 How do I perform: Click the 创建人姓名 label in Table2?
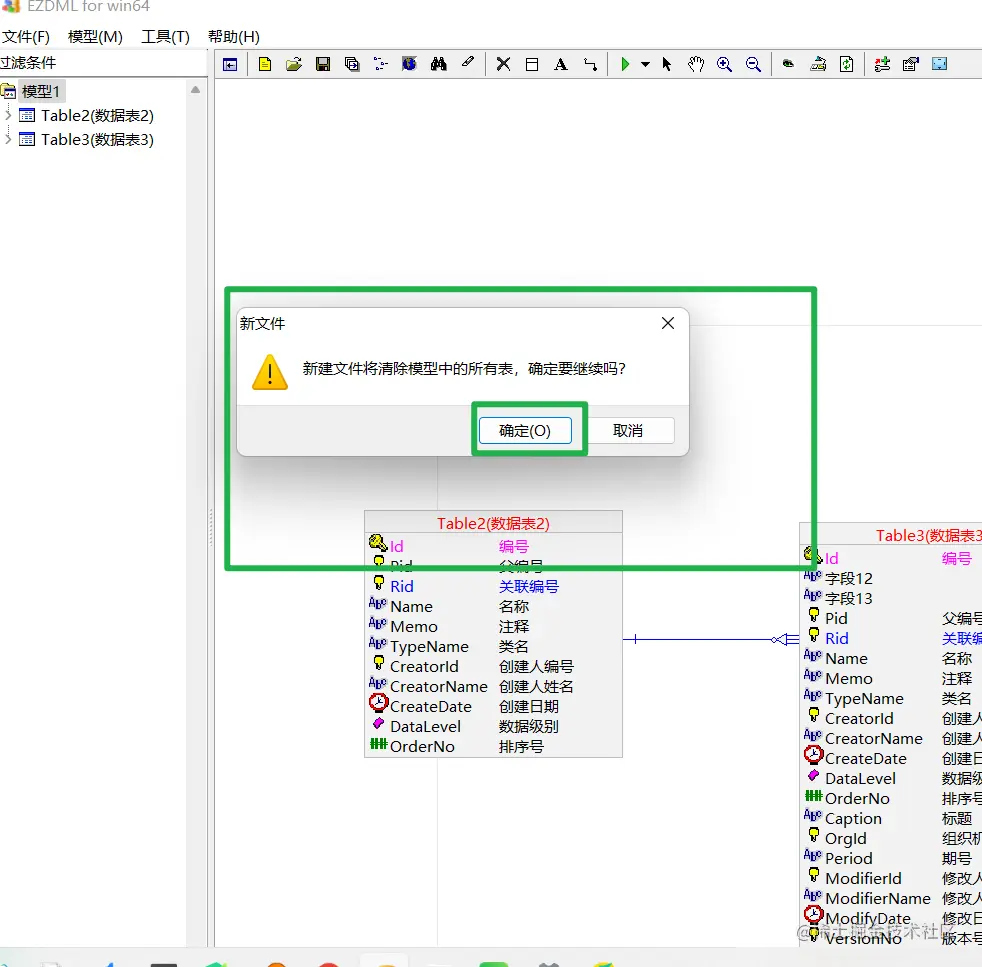tap(536, 686)
